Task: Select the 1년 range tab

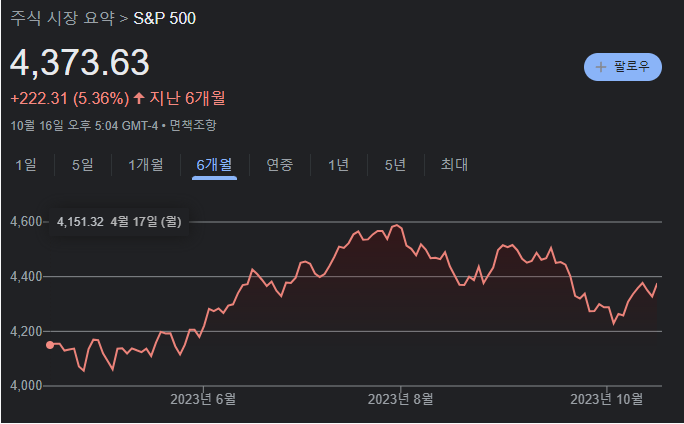Action: [339, 165]
